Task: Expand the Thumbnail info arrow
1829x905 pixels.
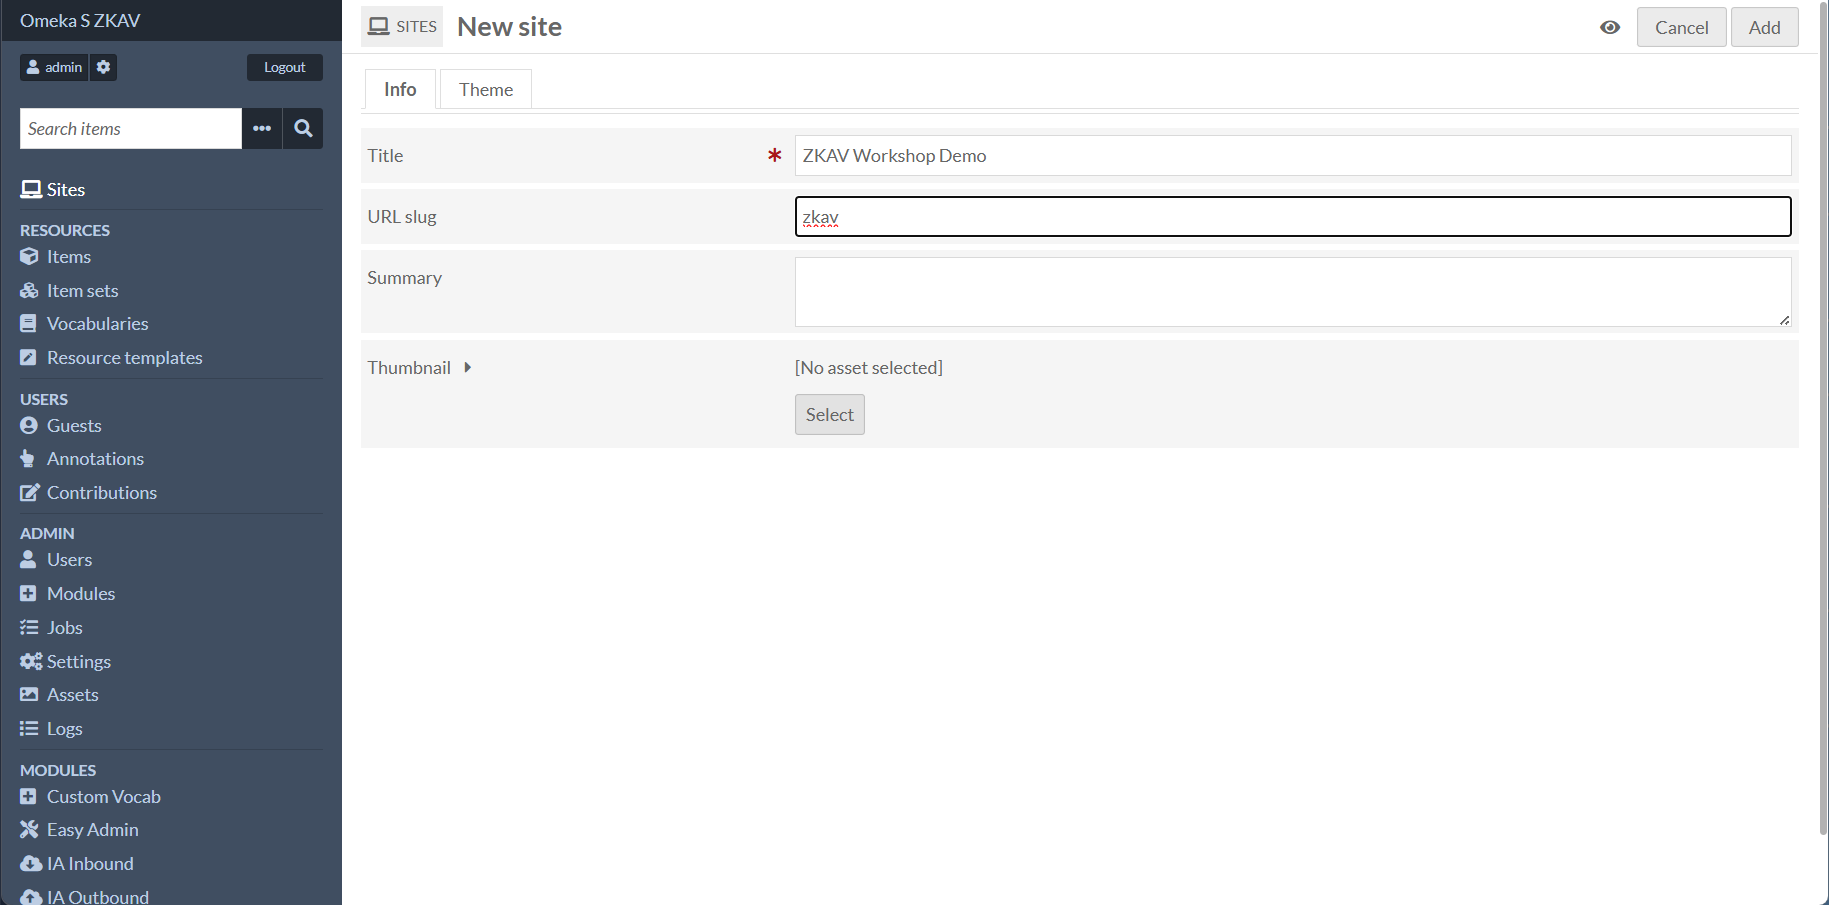Action: [x=467, y=368]
